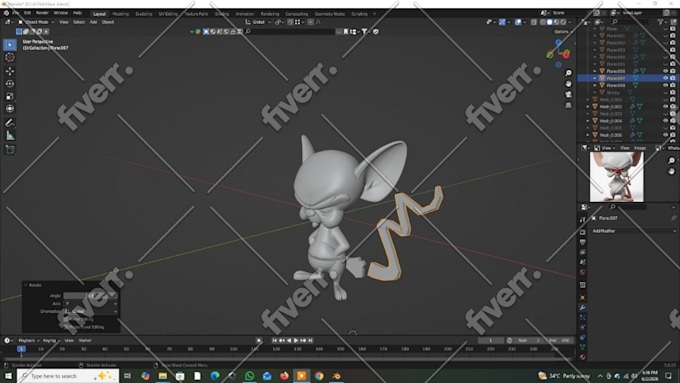Viewport: 680px width, 383px height.
Task: Toggle viewport overlays button
Action: 518,22
